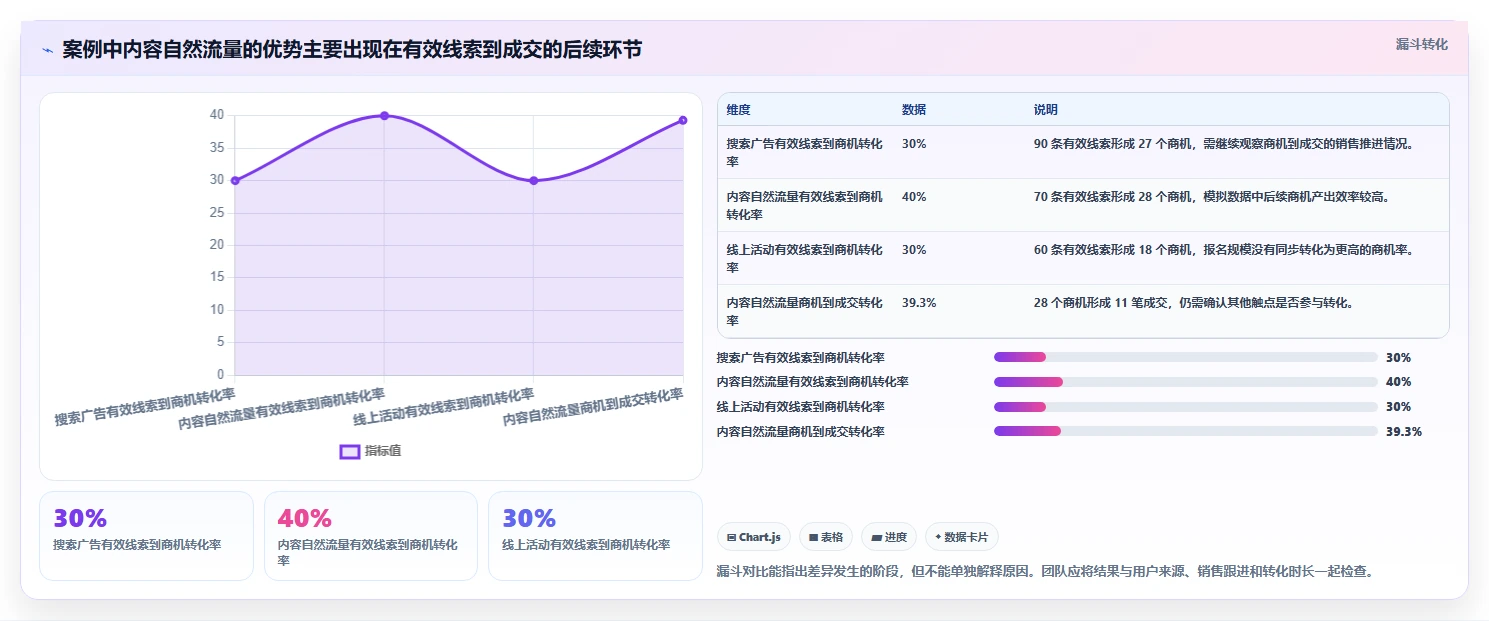Click the 线上活动有效线索到商机转化率 progress bar
The image size is (1489, 621).
(1186, 407)
